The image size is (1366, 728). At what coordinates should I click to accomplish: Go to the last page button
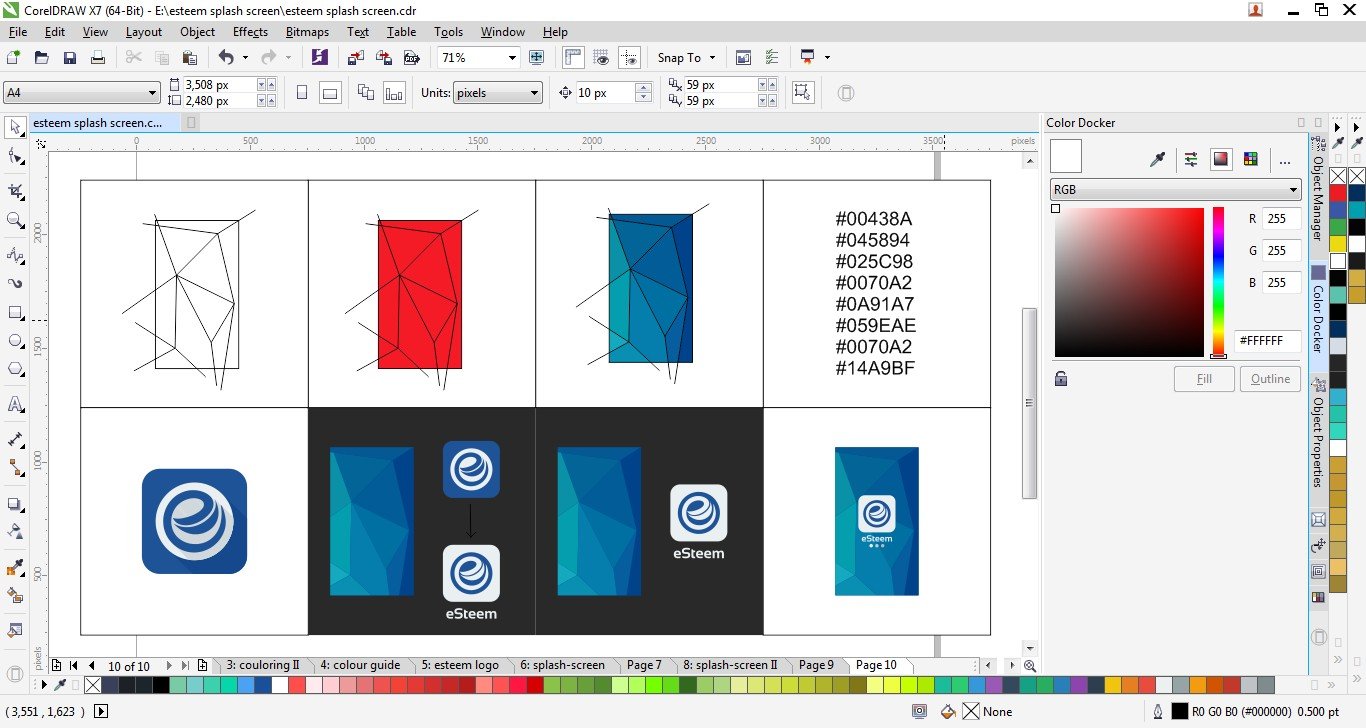point(185,666)
